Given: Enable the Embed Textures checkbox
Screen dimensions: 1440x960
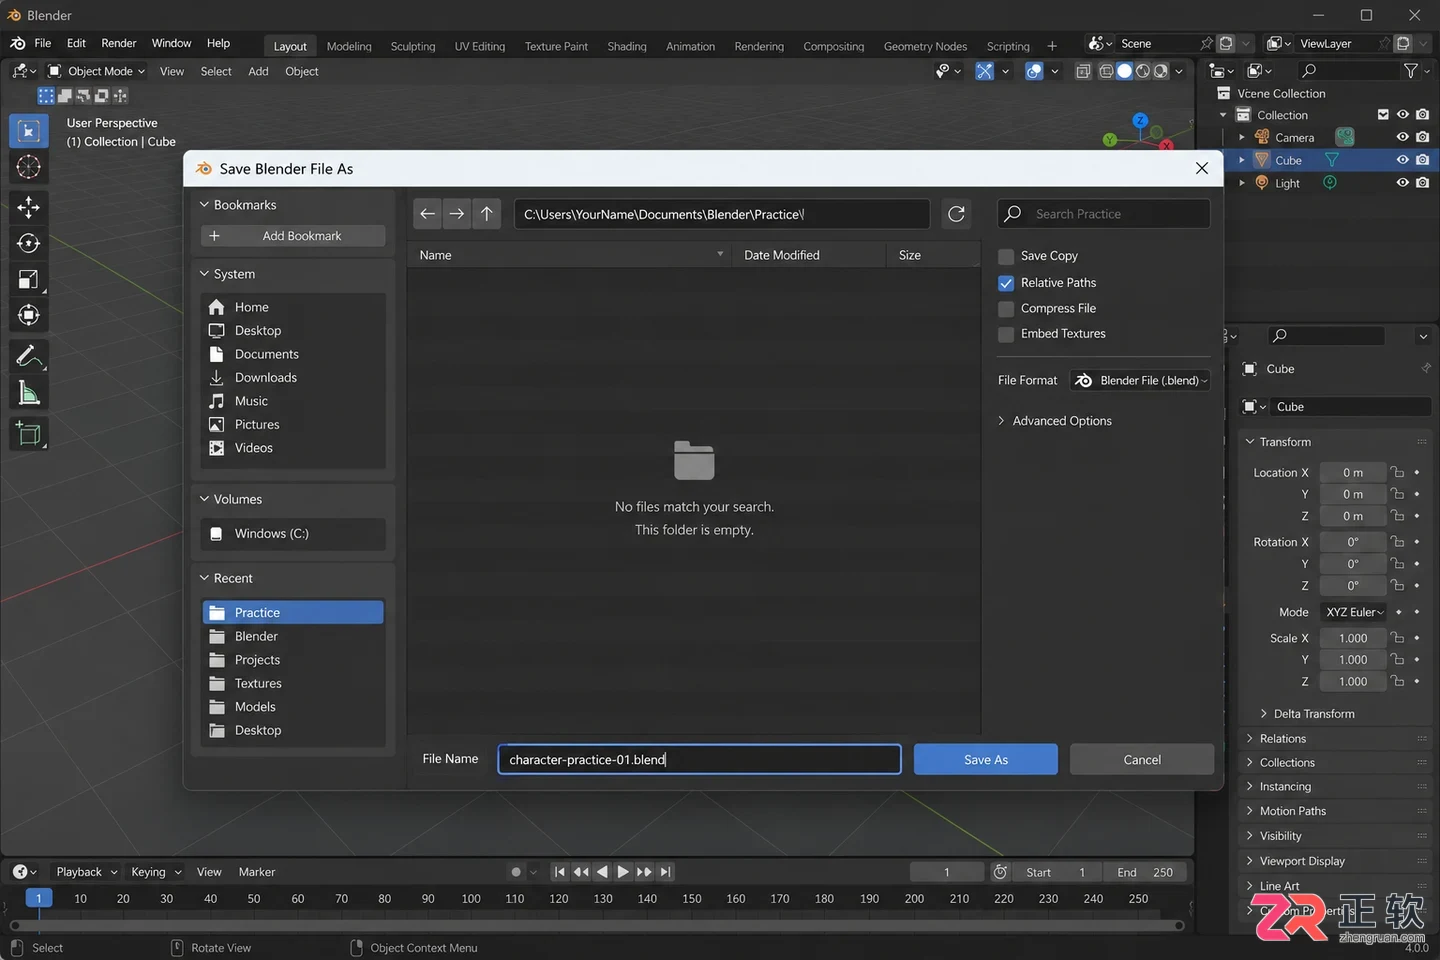Looking at the screenshot, I should click(x=1006, y=334).
